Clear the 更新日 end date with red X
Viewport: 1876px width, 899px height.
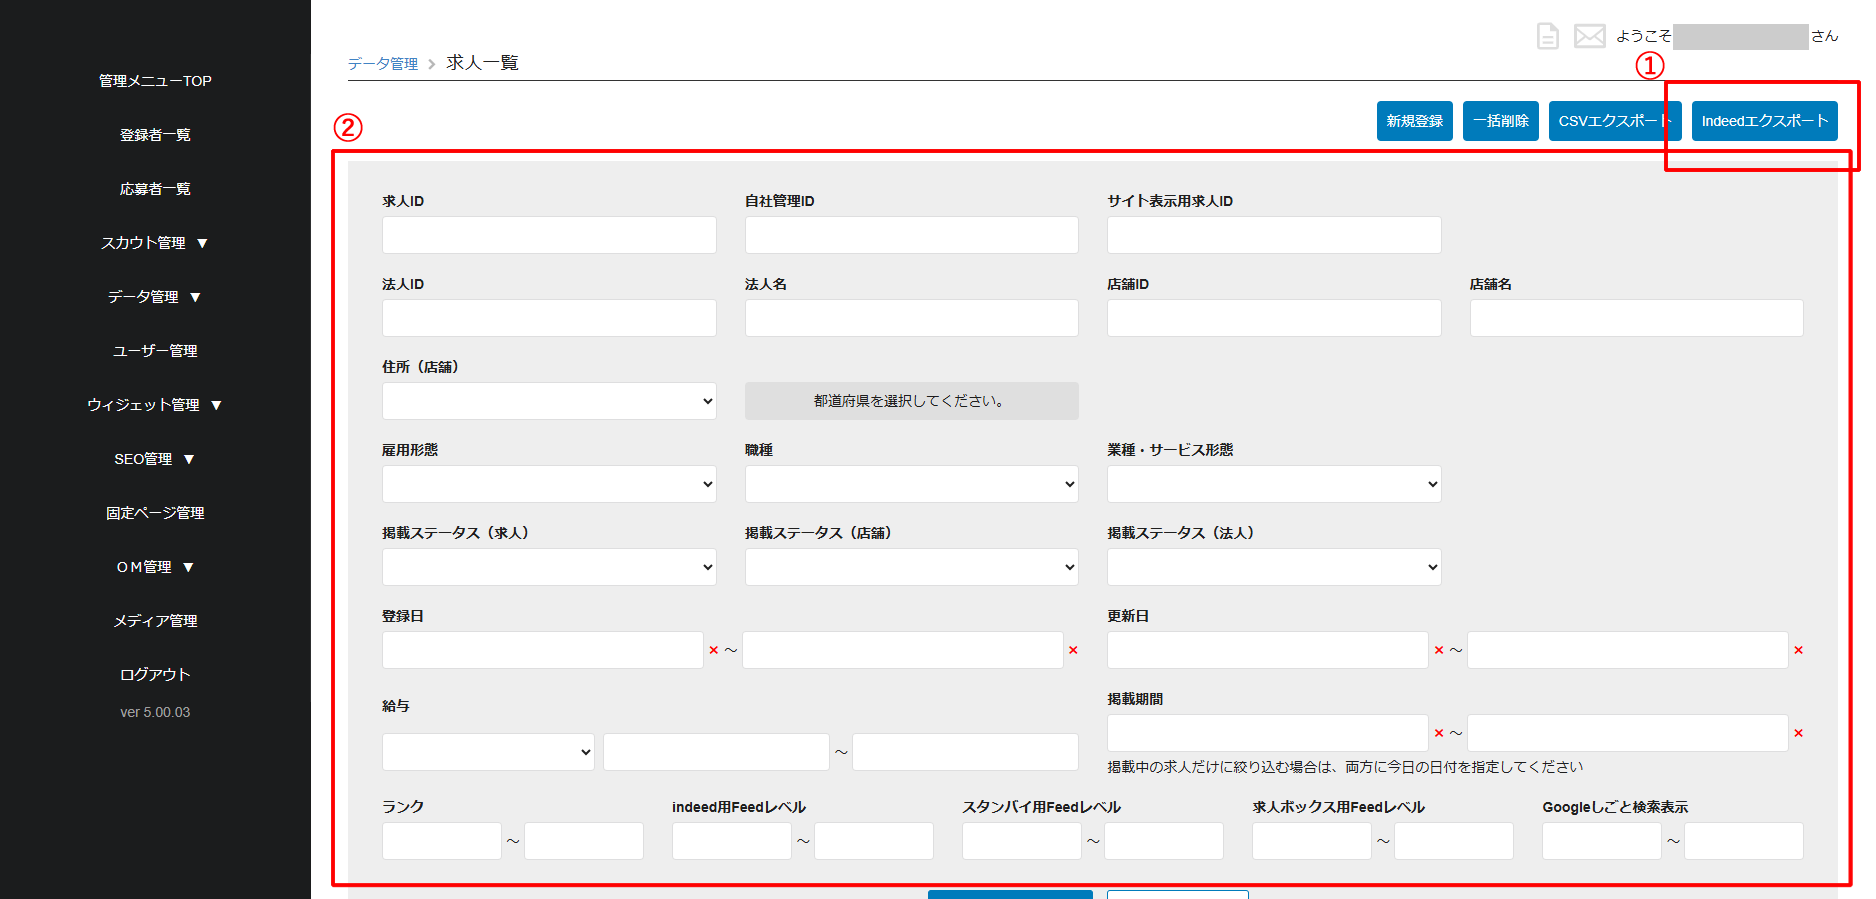(1798, 650)
